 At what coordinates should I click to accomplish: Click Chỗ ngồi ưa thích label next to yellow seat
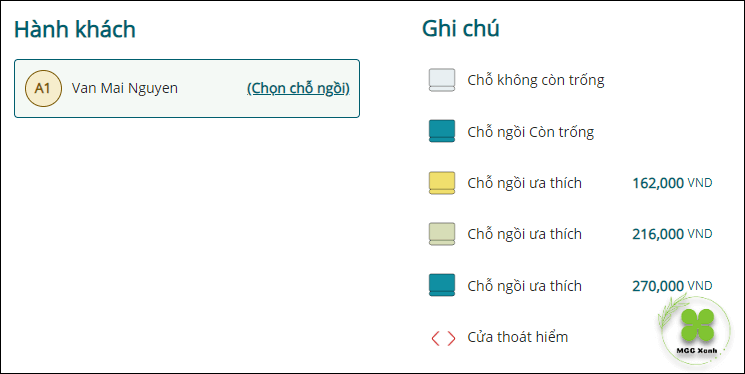[525, 183]
